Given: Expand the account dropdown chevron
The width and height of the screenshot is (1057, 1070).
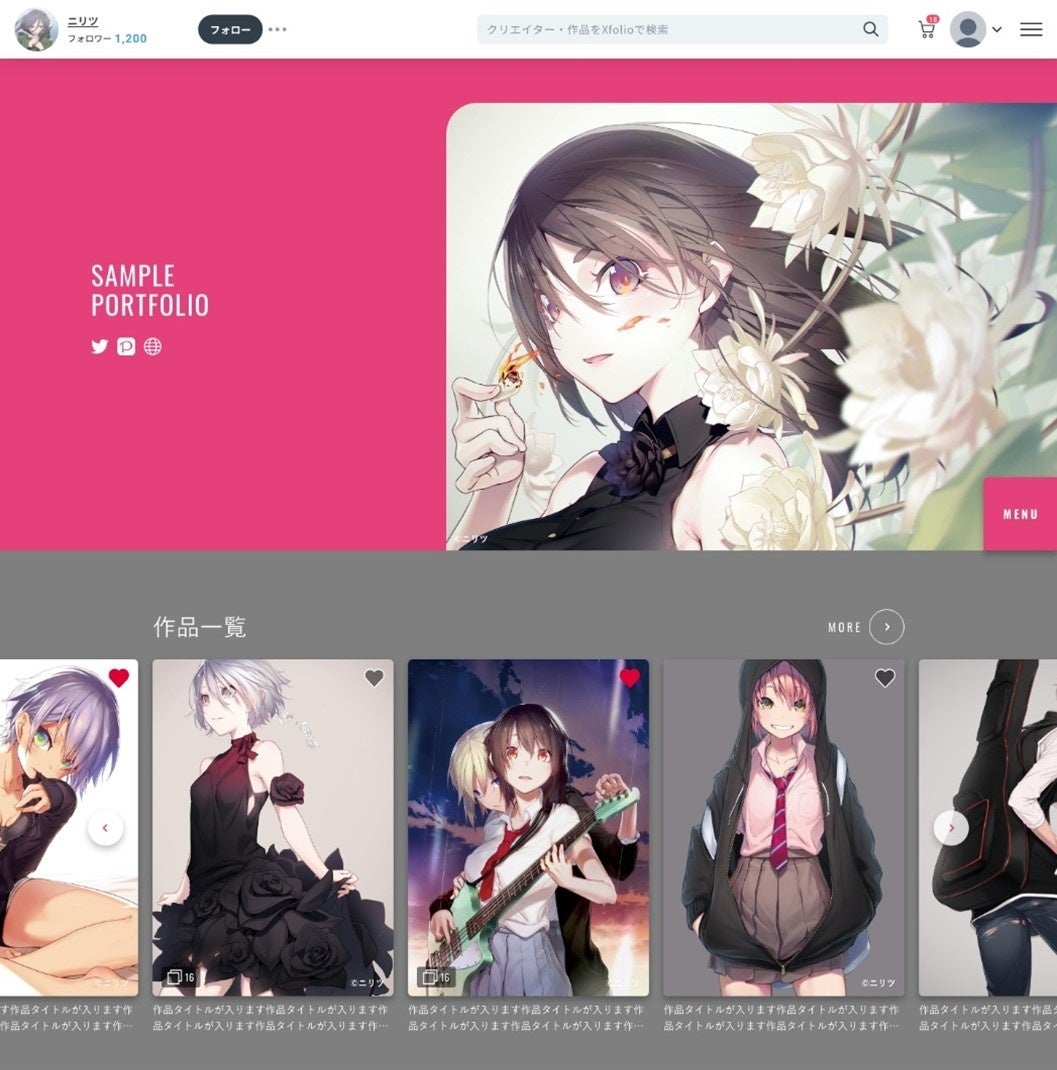Looking at the screenshot, I should [x=996, y=29].
